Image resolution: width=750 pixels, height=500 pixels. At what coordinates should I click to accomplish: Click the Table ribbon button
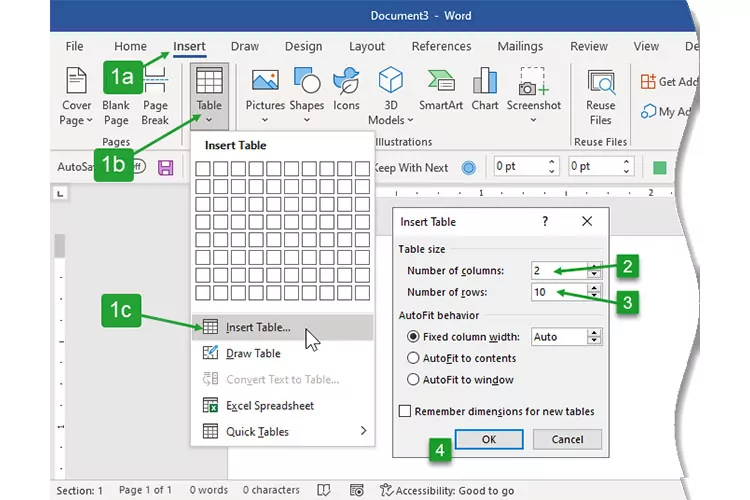point(209,96)
